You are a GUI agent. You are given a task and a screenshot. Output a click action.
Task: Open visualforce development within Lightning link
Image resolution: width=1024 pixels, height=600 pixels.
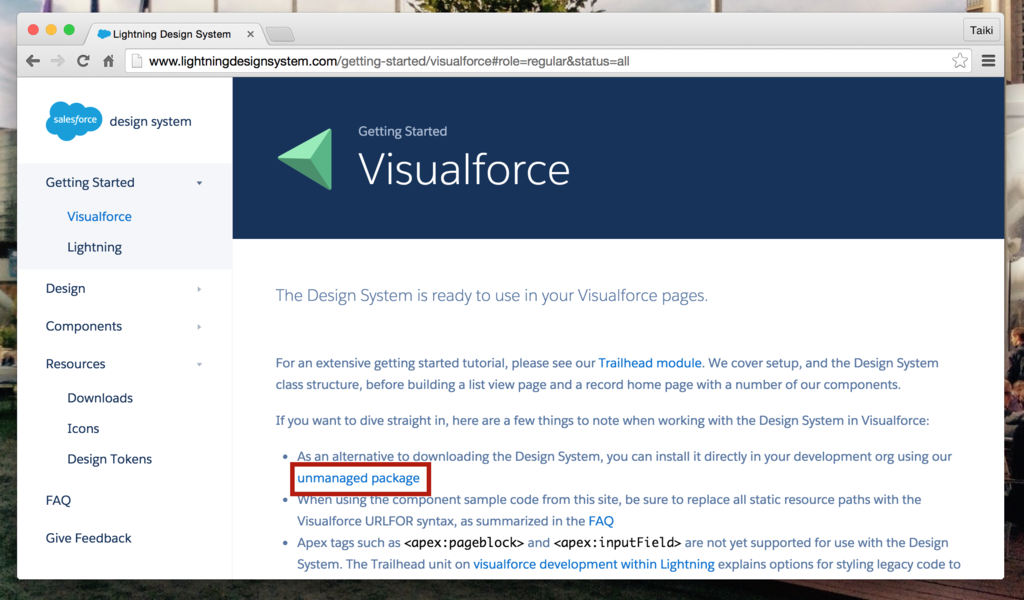594,565
